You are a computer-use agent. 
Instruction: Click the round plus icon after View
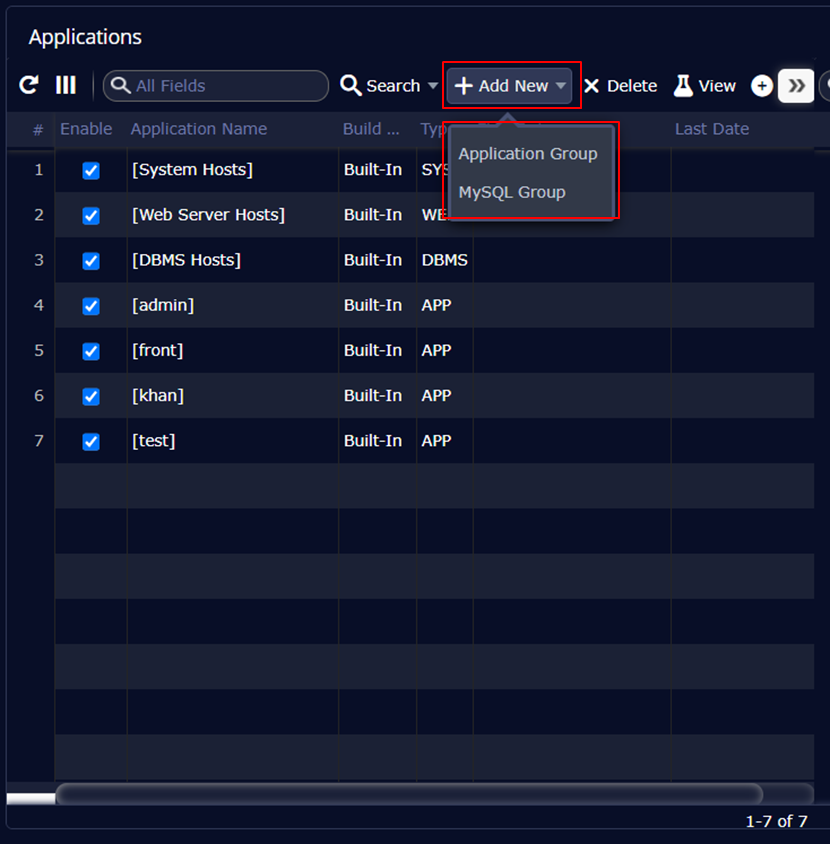[762, 86]
